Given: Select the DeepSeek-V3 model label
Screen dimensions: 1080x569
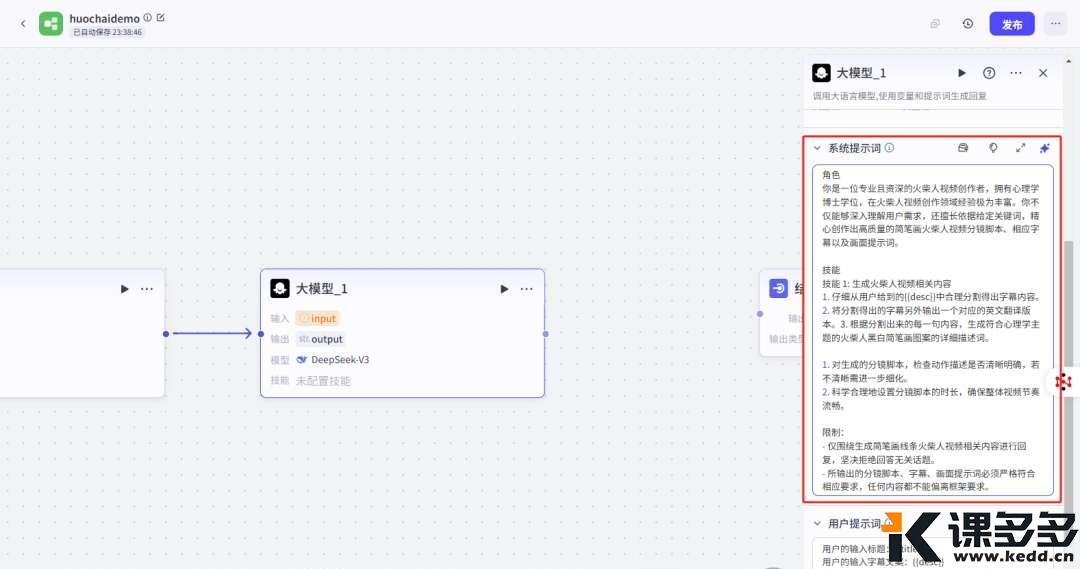Looking at the screenshot, I should pyautogui.click(x=340, y=360).
